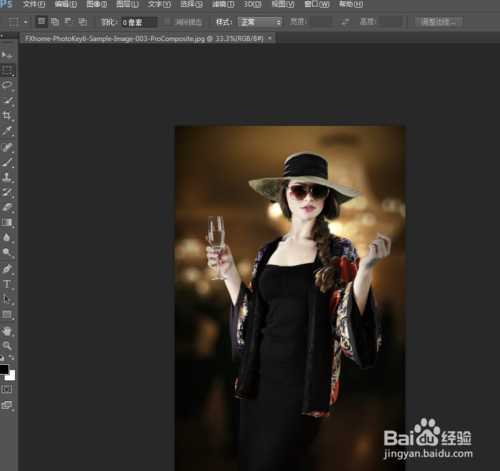
Task: Open the 图像(I) menu
Action: click(x=96, y=4)
